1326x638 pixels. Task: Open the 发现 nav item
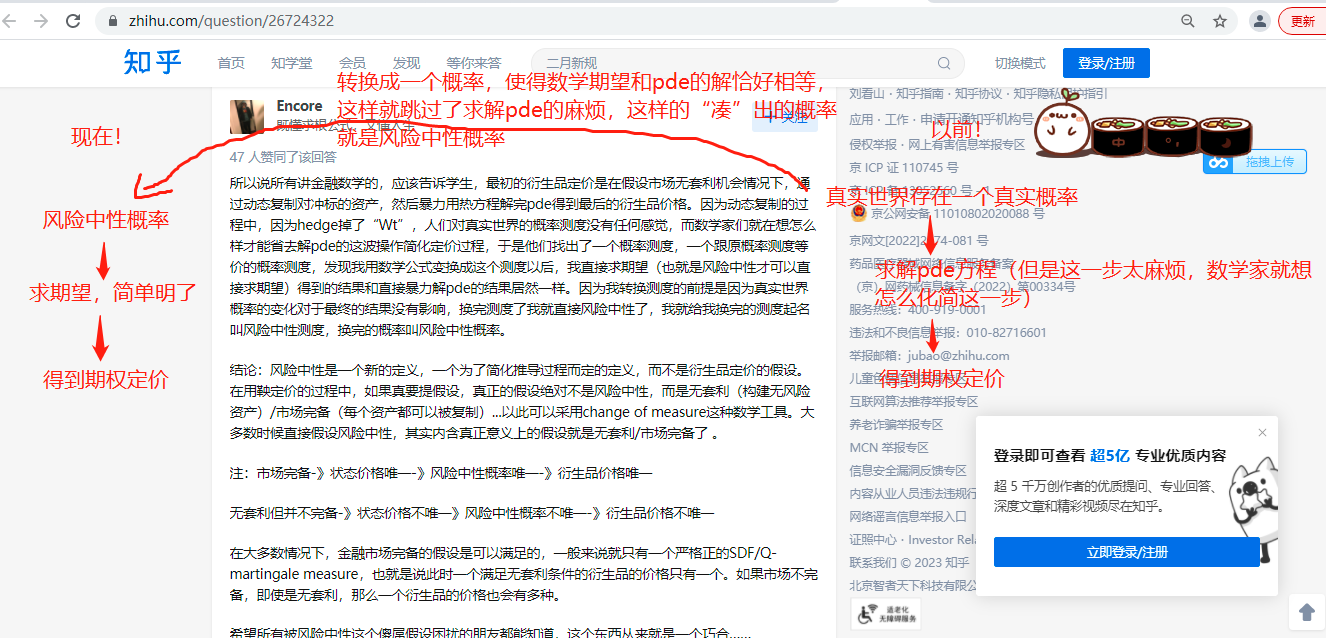[406, 63]
